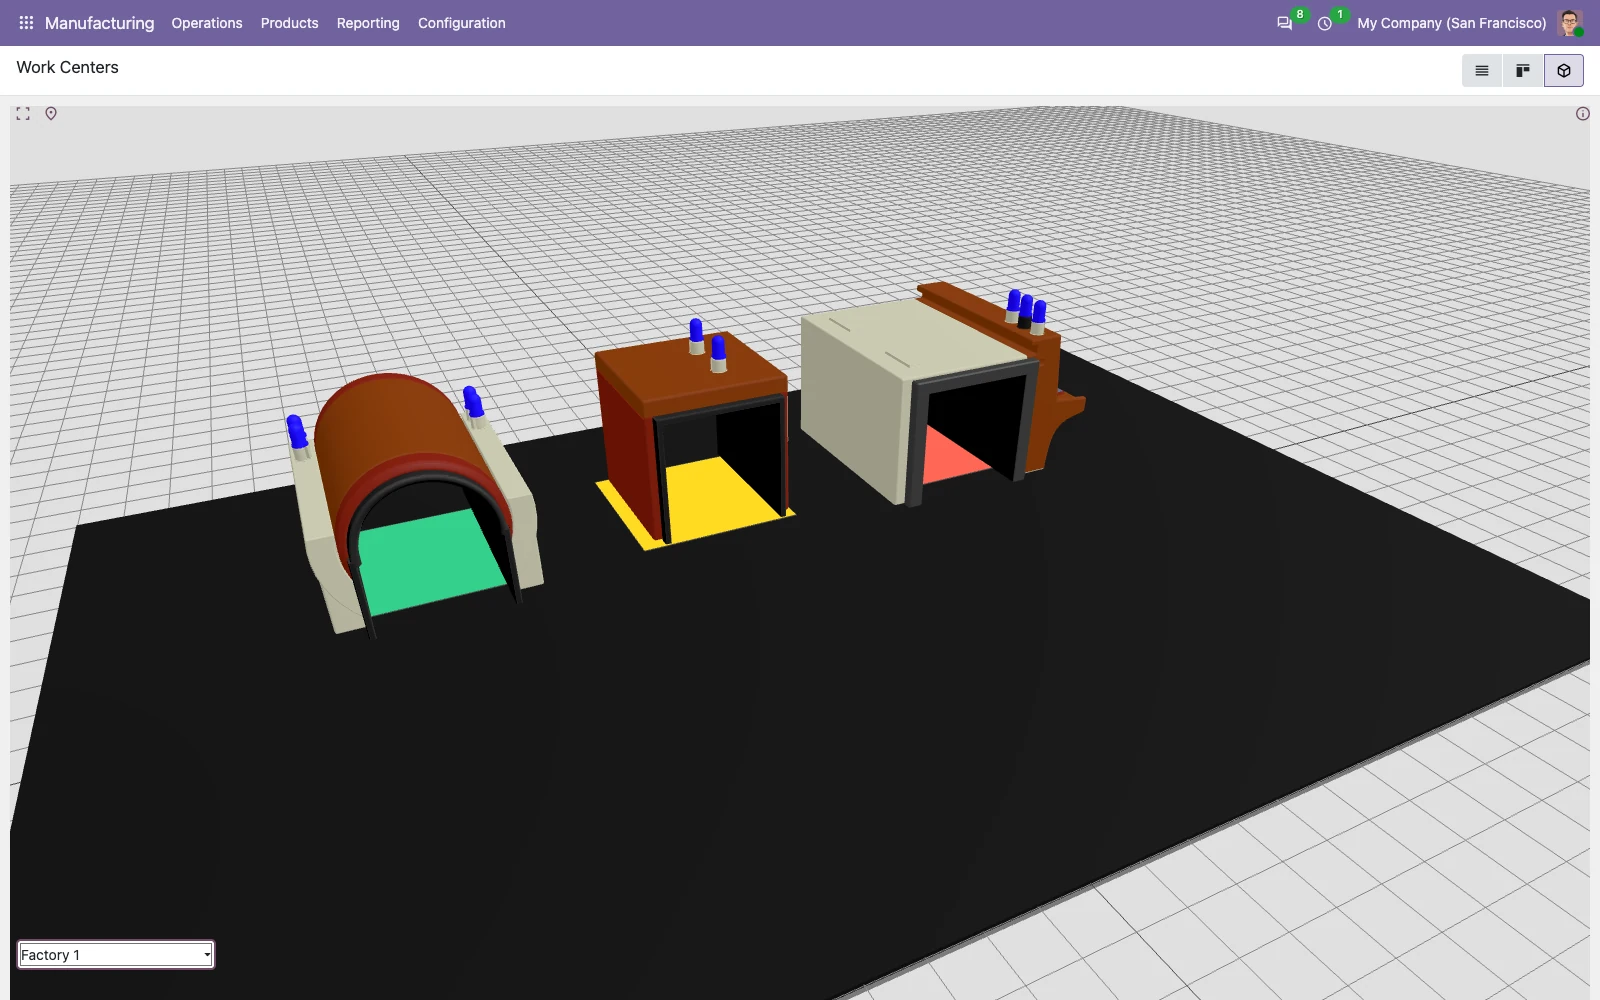
Task: Open the activities clock icon
Action: coord(1325,23)
